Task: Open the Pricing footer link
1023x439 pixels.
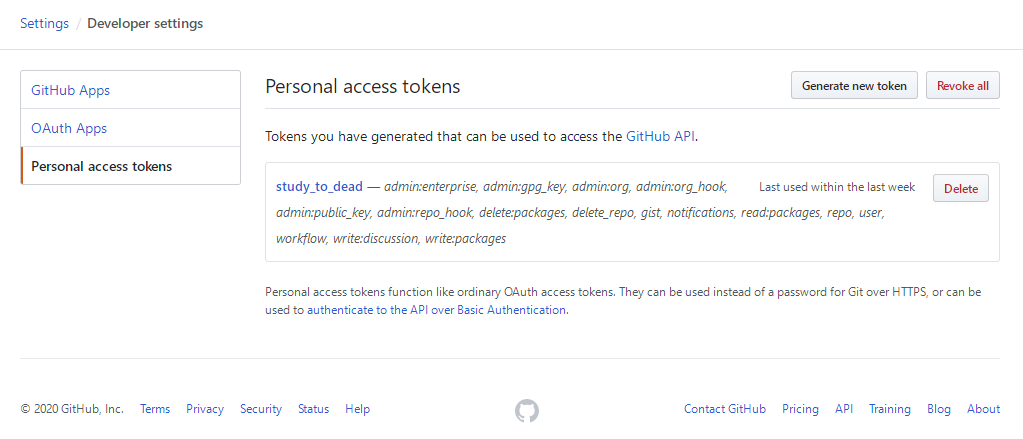Action: tap(800, 409)
